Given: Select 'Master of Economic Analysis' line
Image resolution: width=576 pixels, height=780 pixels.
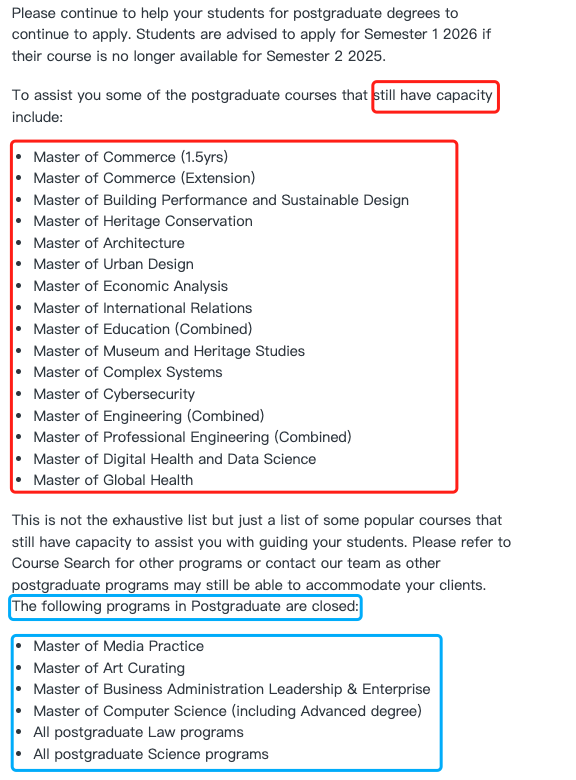Looking at the screenshot, I should coord(130,286).
